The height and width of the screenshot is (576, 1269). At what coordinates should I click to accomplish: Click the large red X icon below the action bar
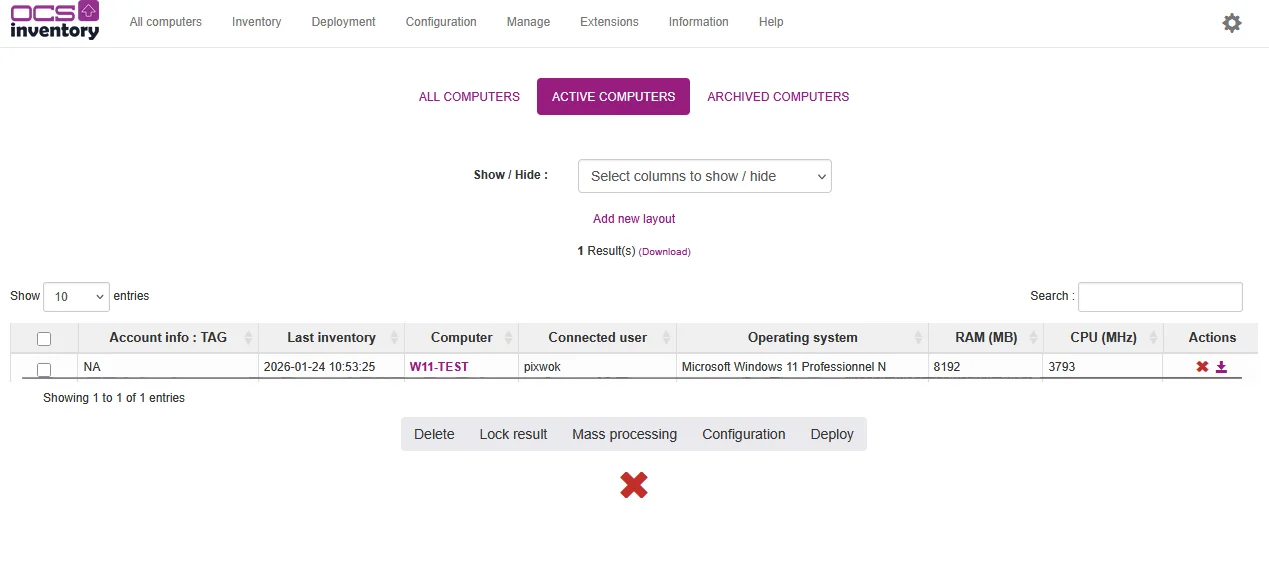633,486
